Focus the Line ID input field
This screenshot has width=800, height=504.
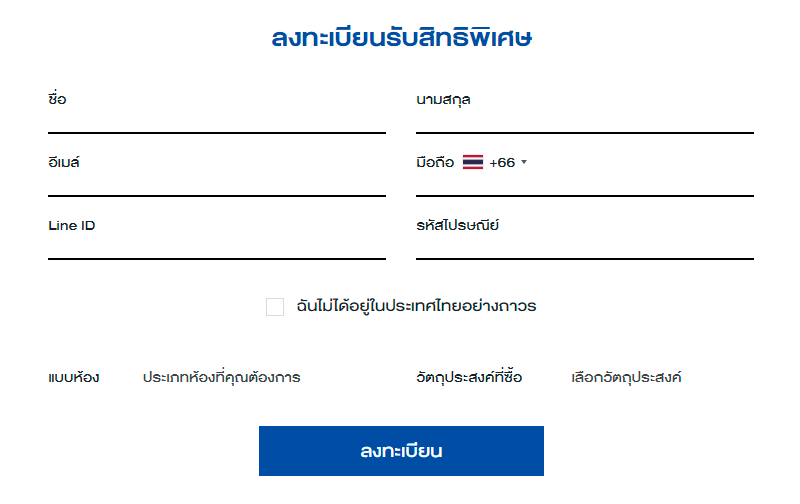tap(216, 246)
